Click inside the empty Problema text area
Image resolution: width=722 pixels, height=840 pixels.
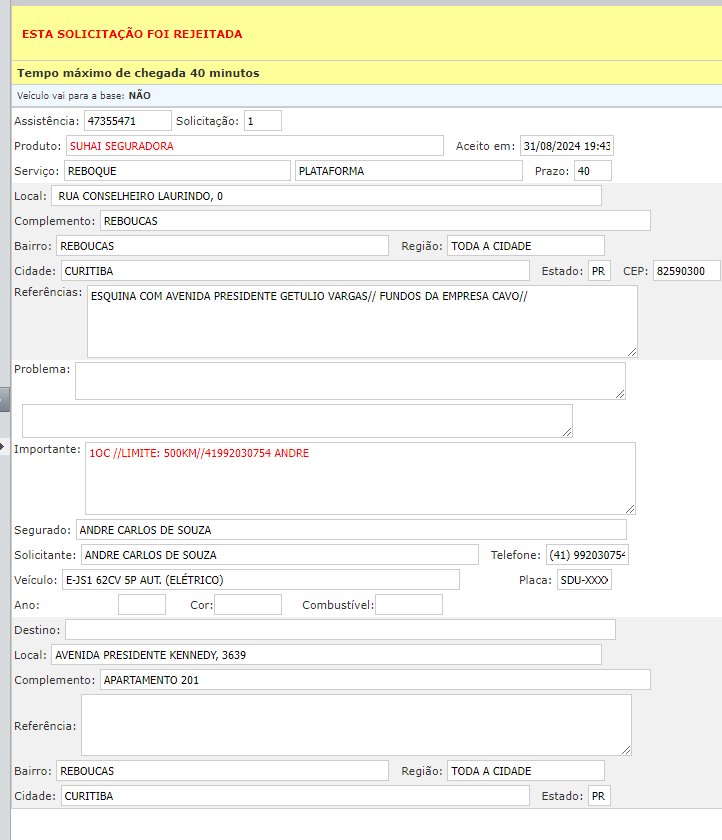(349, 381)
